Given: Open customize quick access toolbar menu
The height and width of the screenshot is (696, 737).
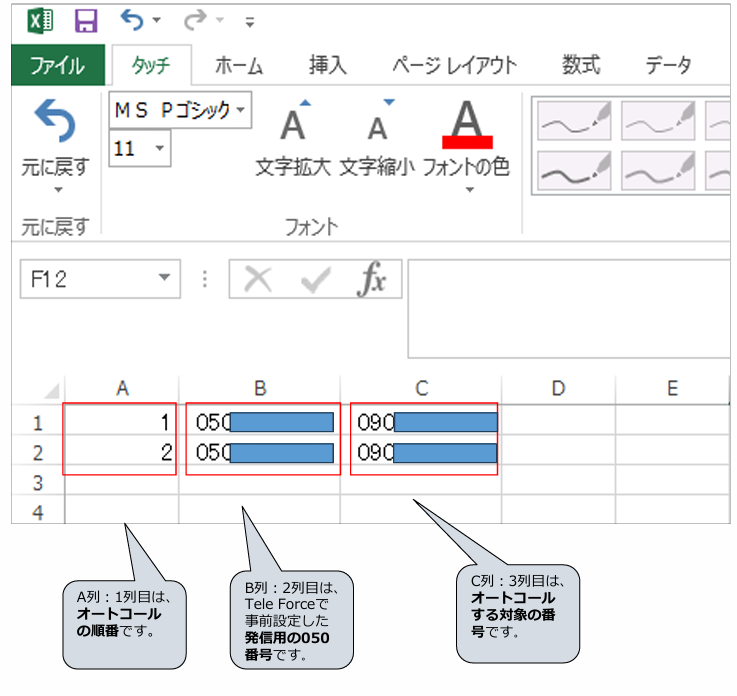Looking at the screenshot, I should (250, 22).
